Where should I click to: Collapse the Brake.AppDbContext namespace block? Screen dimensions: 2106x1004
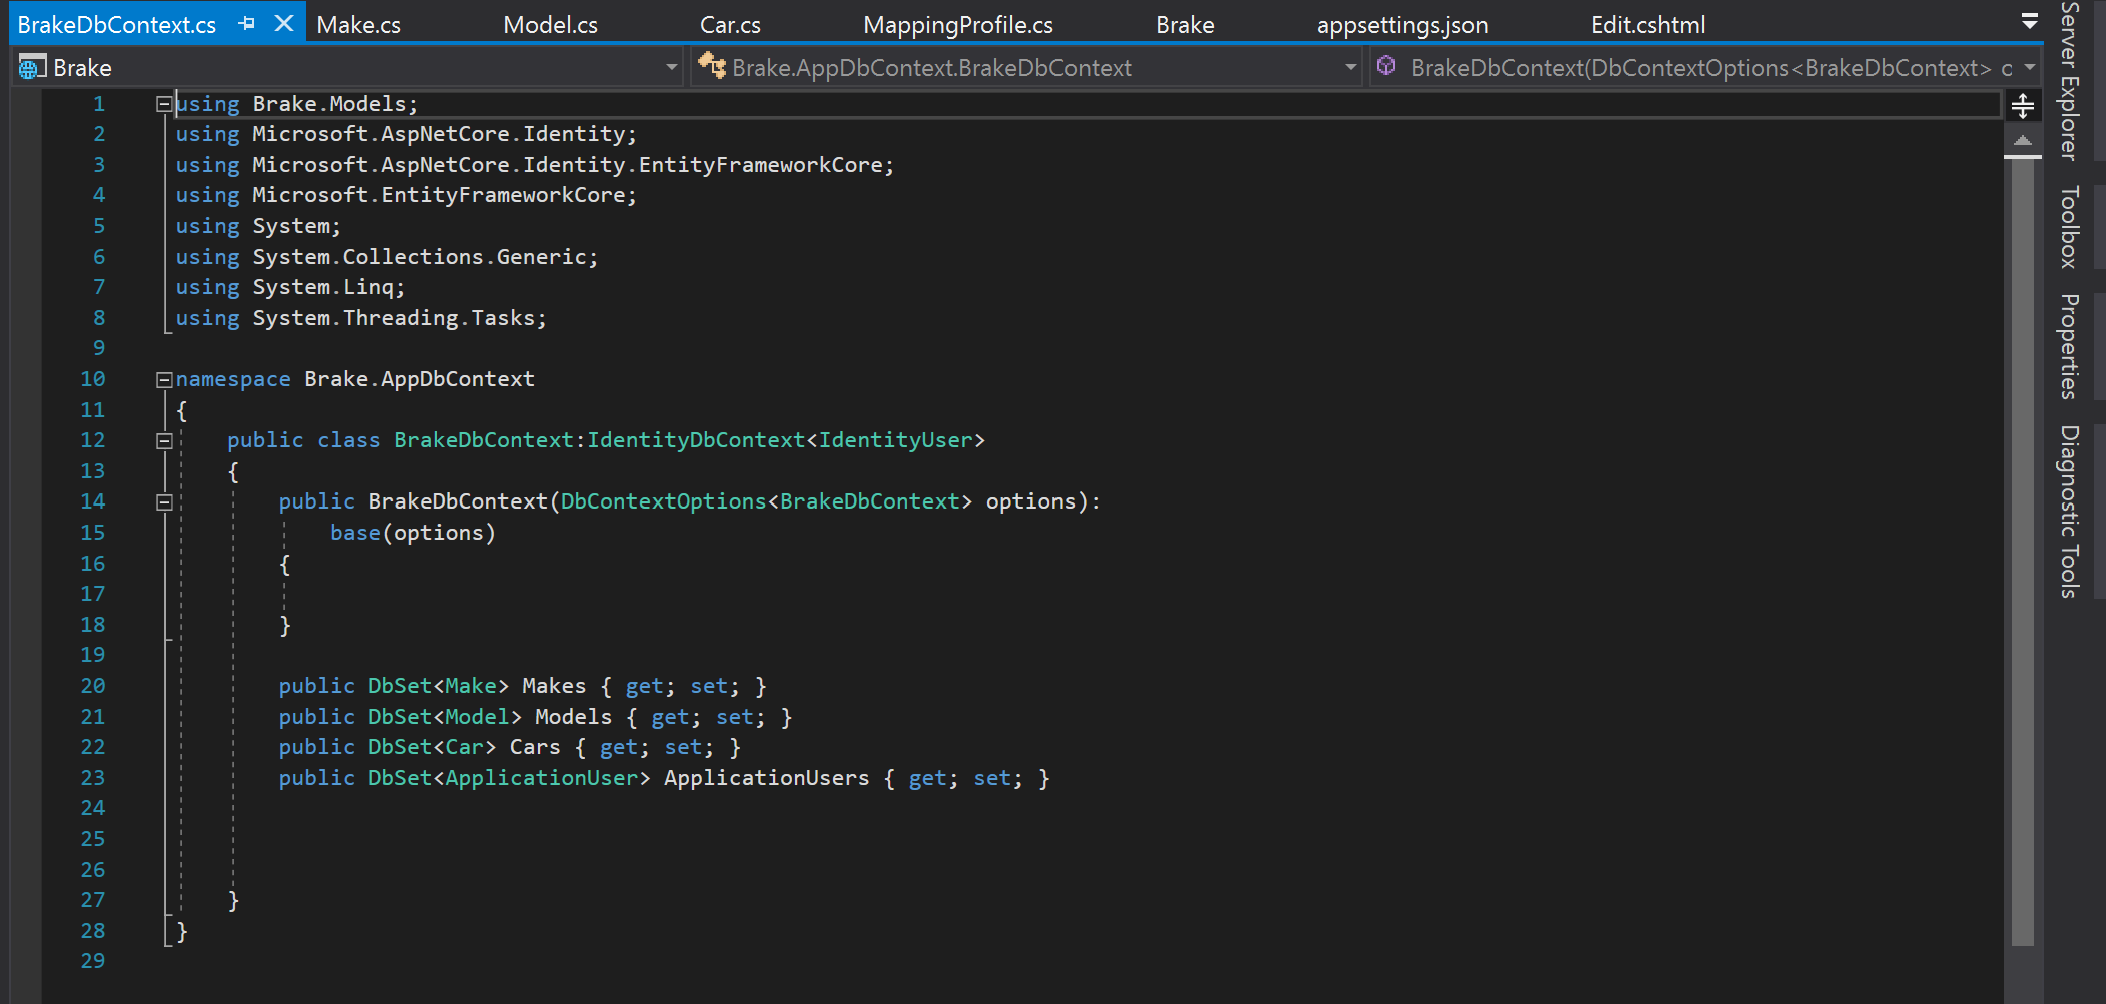[x=164, y=380]
